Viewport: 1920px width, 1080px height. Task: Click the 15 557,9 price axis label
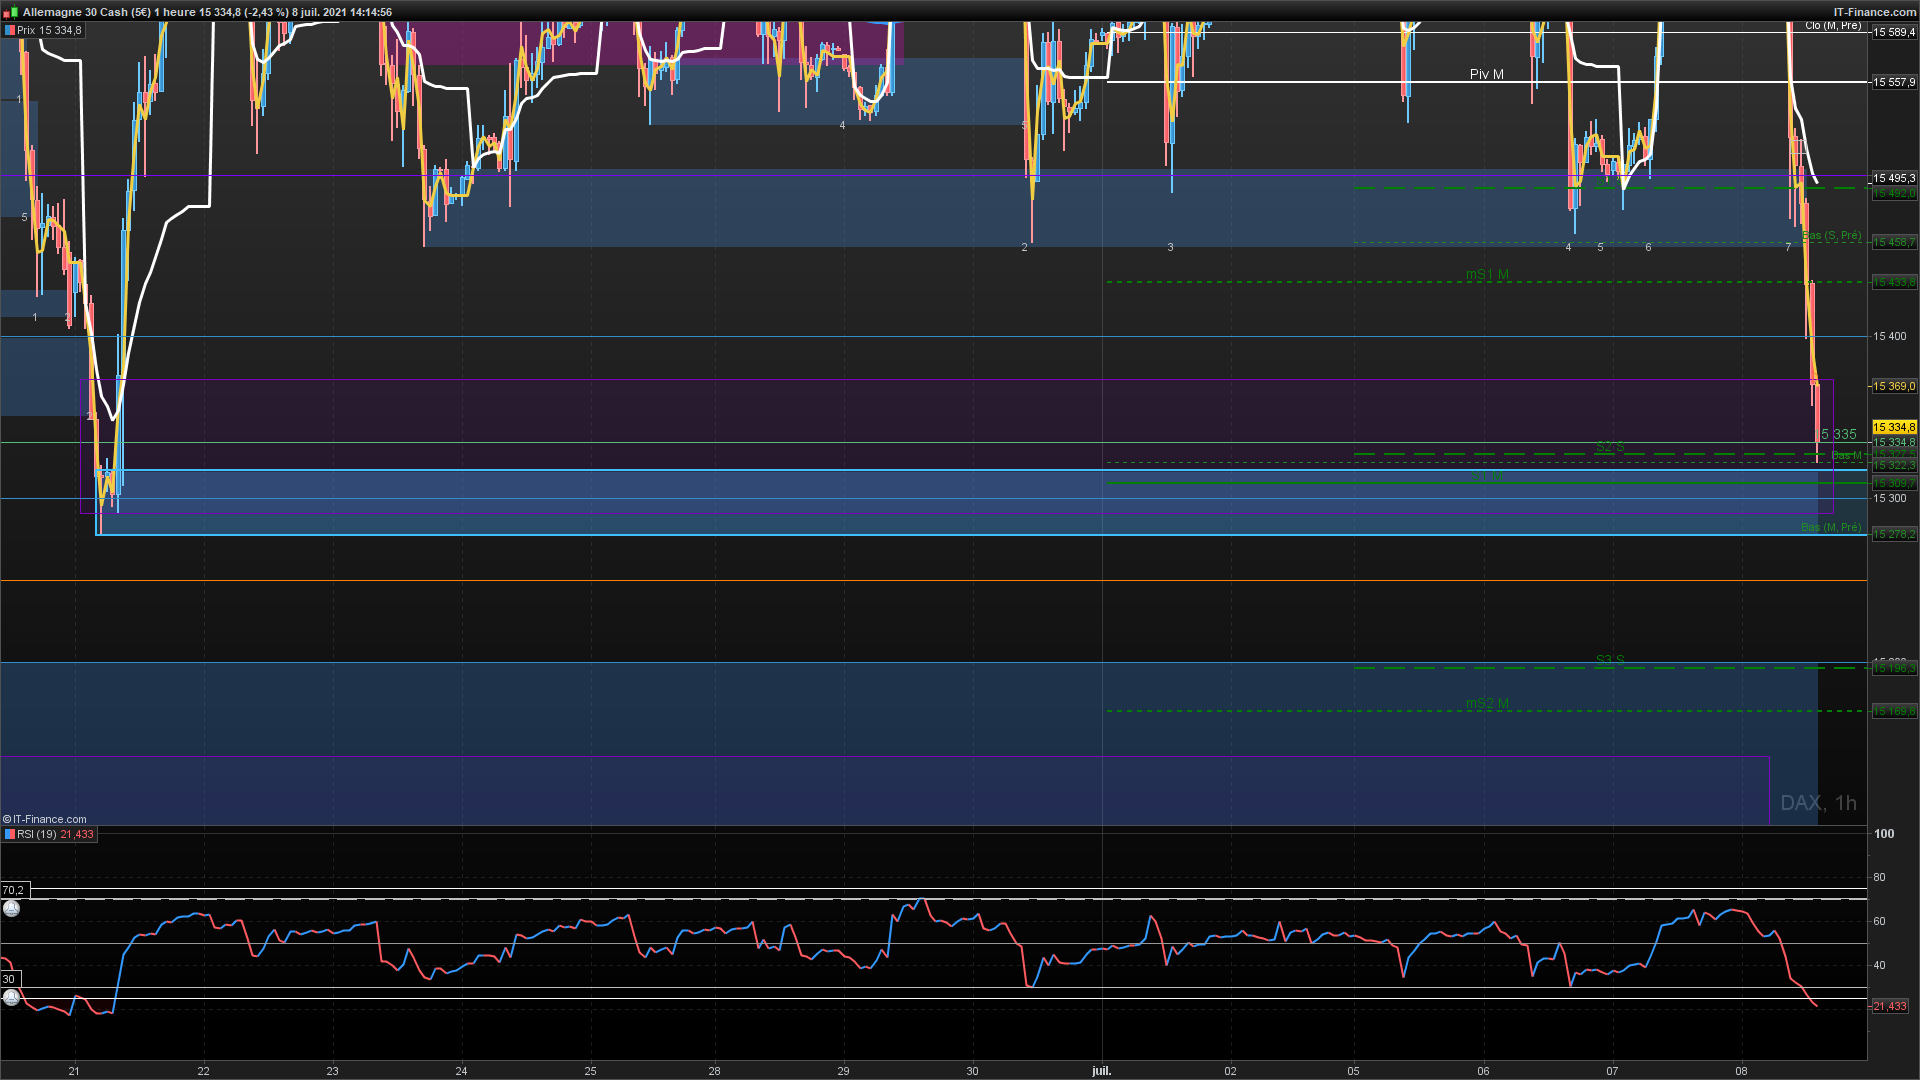(1893, 82)
